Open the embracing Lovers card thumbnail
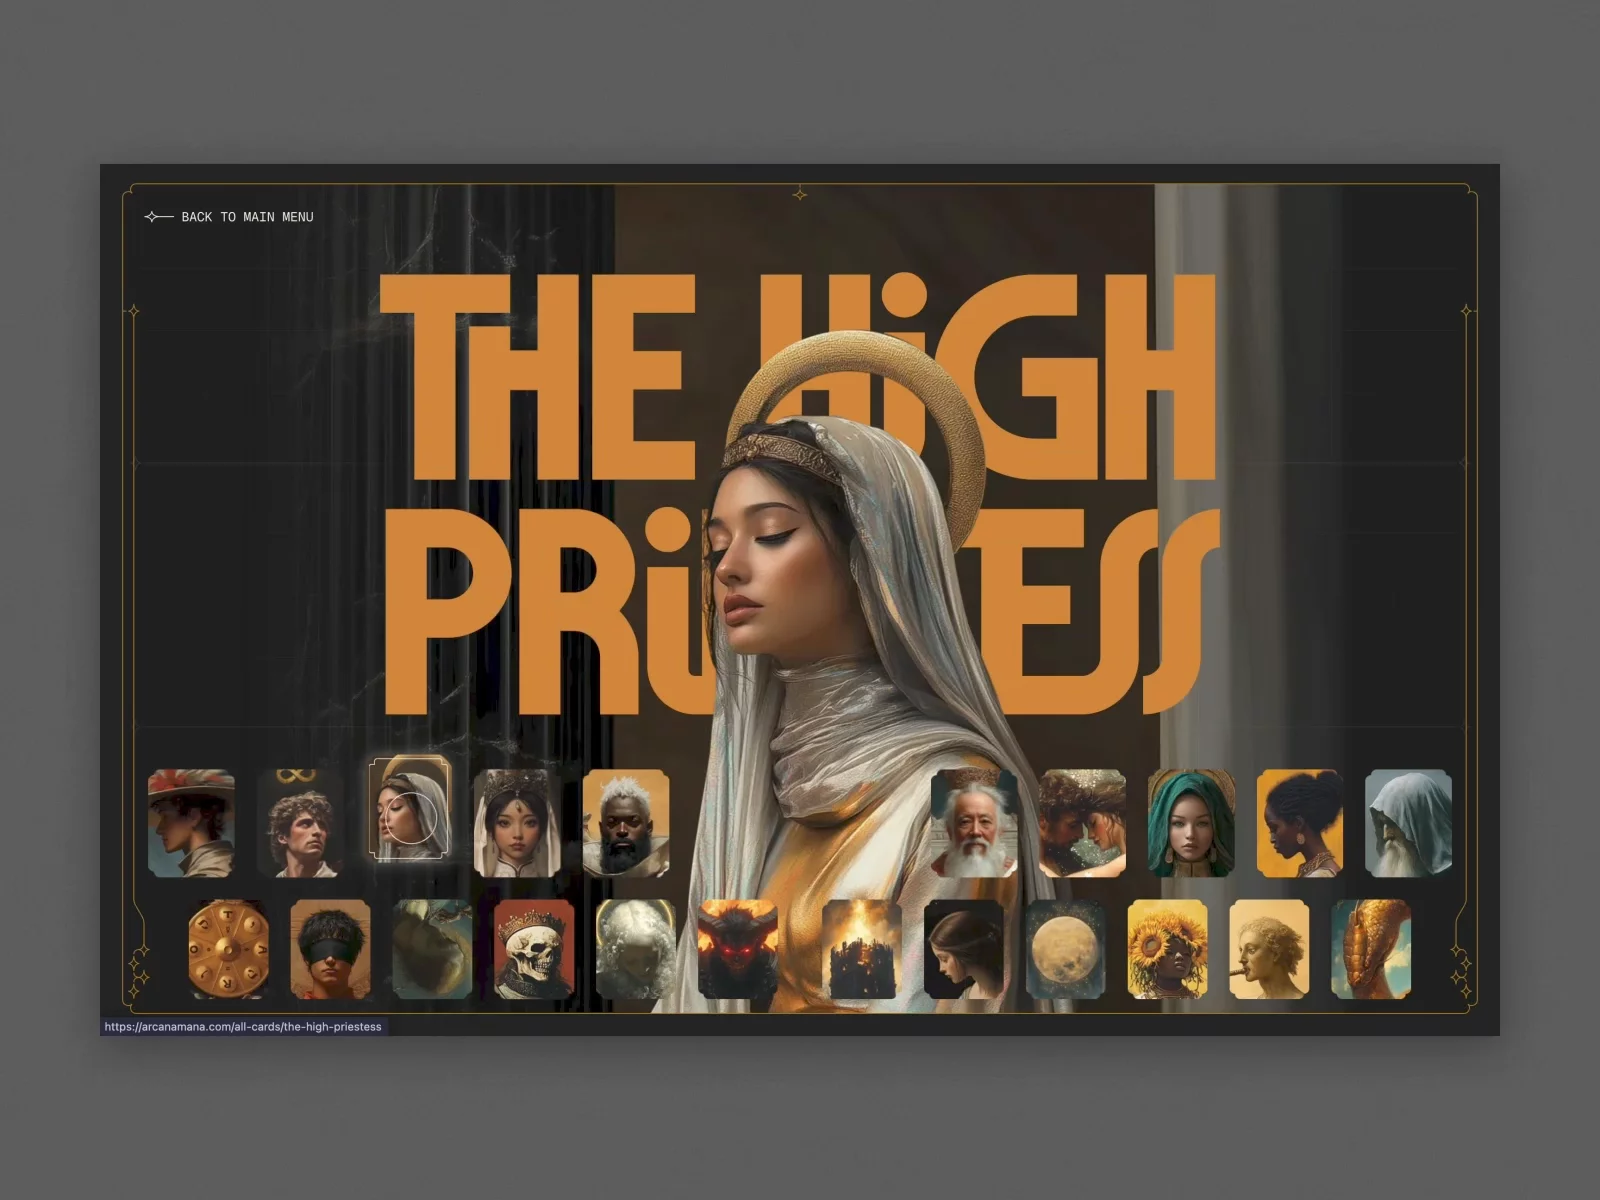Image resolution: width=1600 pixels, height=1200 pixels. tap(1083, 823)
